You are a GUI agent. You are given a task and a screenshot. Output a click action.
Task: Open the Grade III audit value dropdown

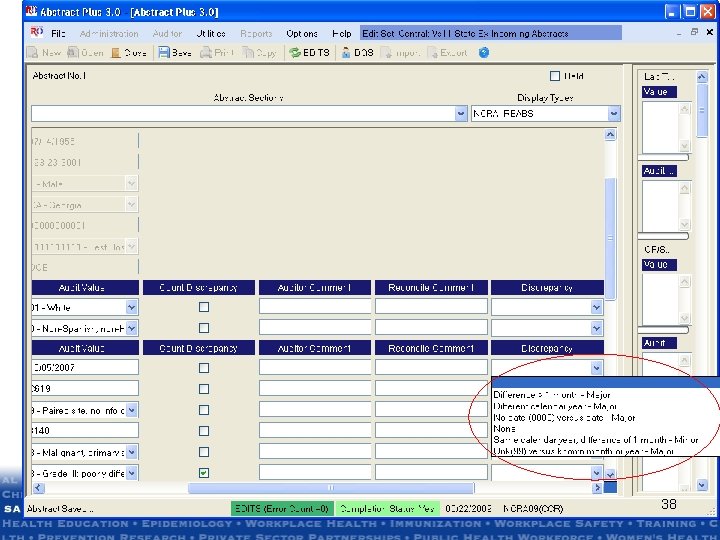tap(131, 473)
